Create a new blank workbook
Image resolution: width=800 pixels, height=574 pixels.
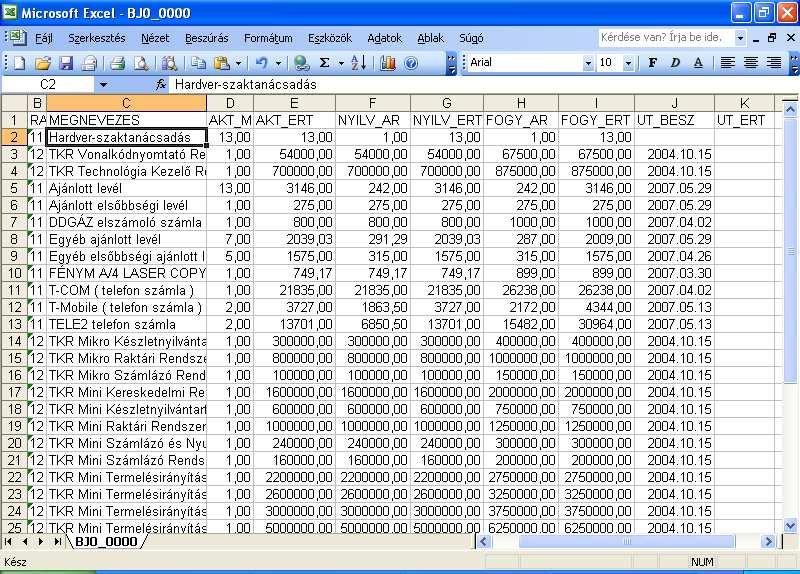[19, 63]
